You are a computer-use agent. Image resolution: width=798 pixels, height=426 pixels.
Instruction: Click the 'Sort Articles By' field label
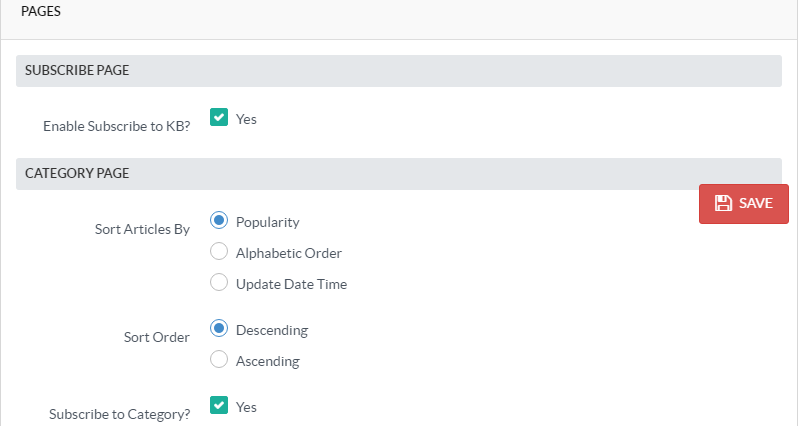pos(142,229)
